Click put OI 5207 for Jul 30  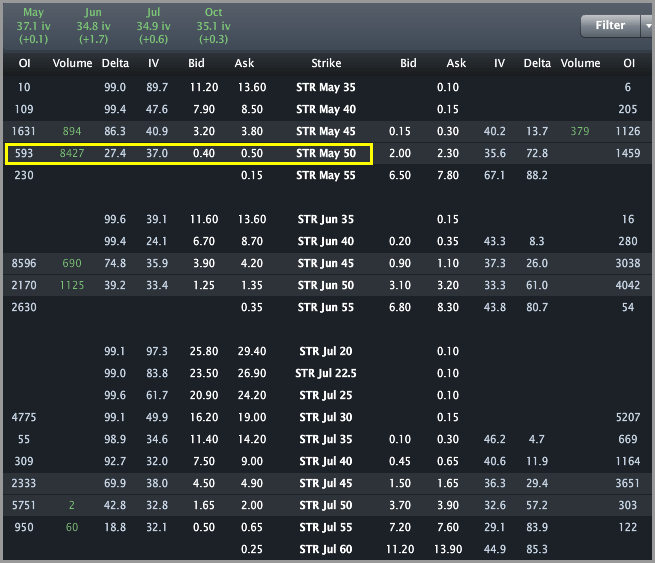[x=628, y=417]
